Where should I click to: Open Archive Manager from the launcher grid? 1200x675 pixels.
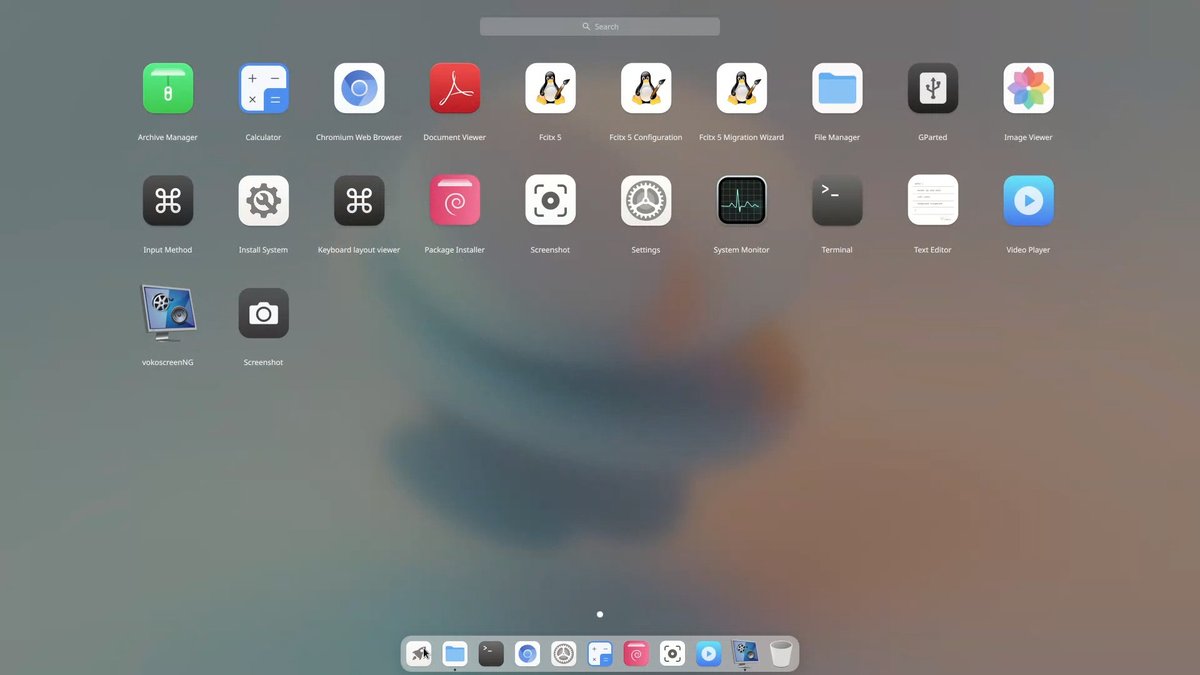168,89
